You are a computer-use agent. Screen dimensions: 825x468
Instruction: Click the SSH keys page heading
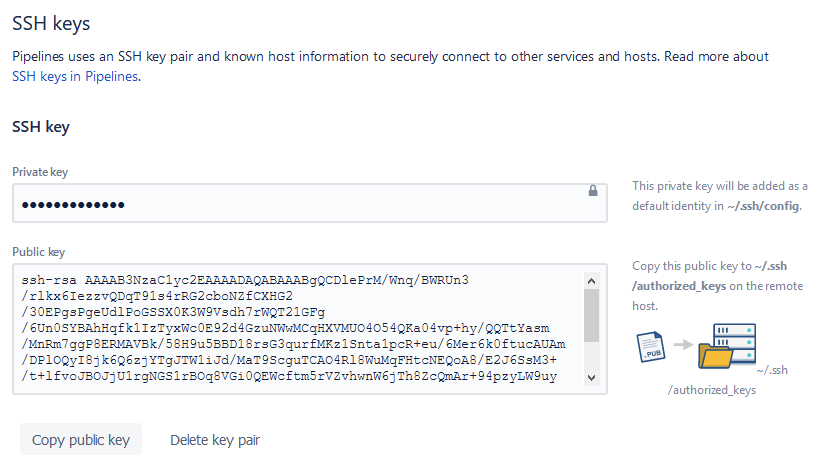pos(57,22)
